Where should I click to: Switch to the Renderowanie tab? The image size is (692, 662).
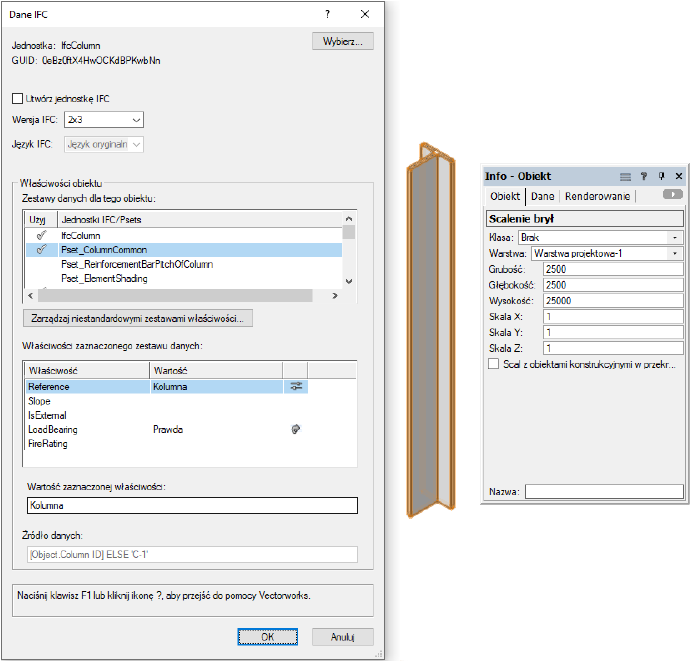click(x=597, y=196)
